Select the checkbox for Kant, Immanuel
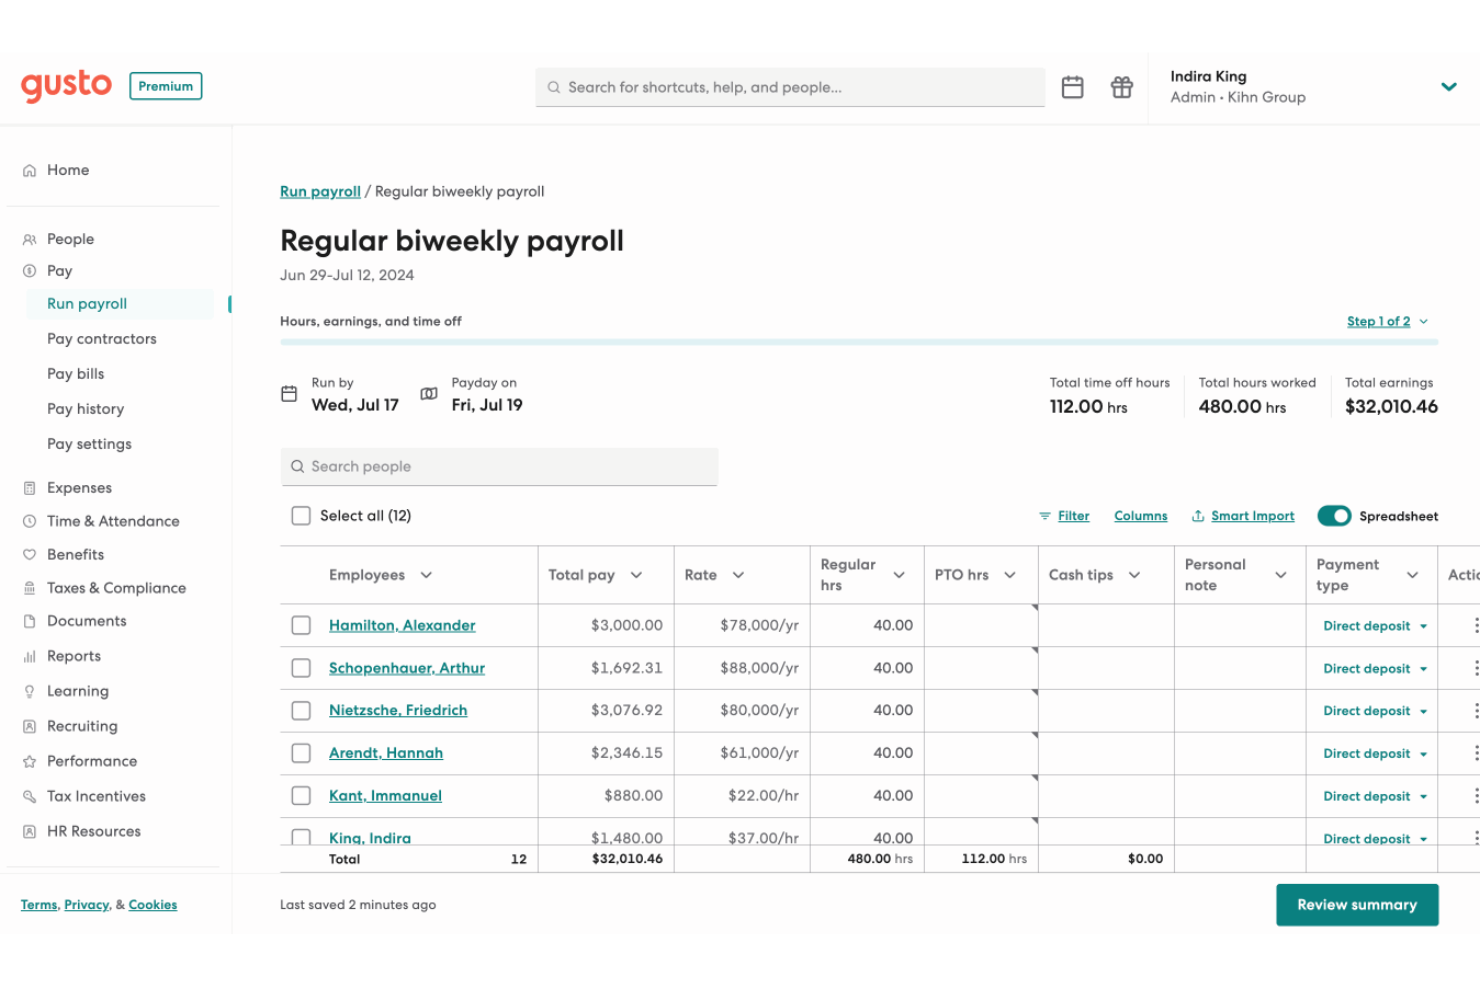This screenshot has height=987, width=1480. coord(301,796)
